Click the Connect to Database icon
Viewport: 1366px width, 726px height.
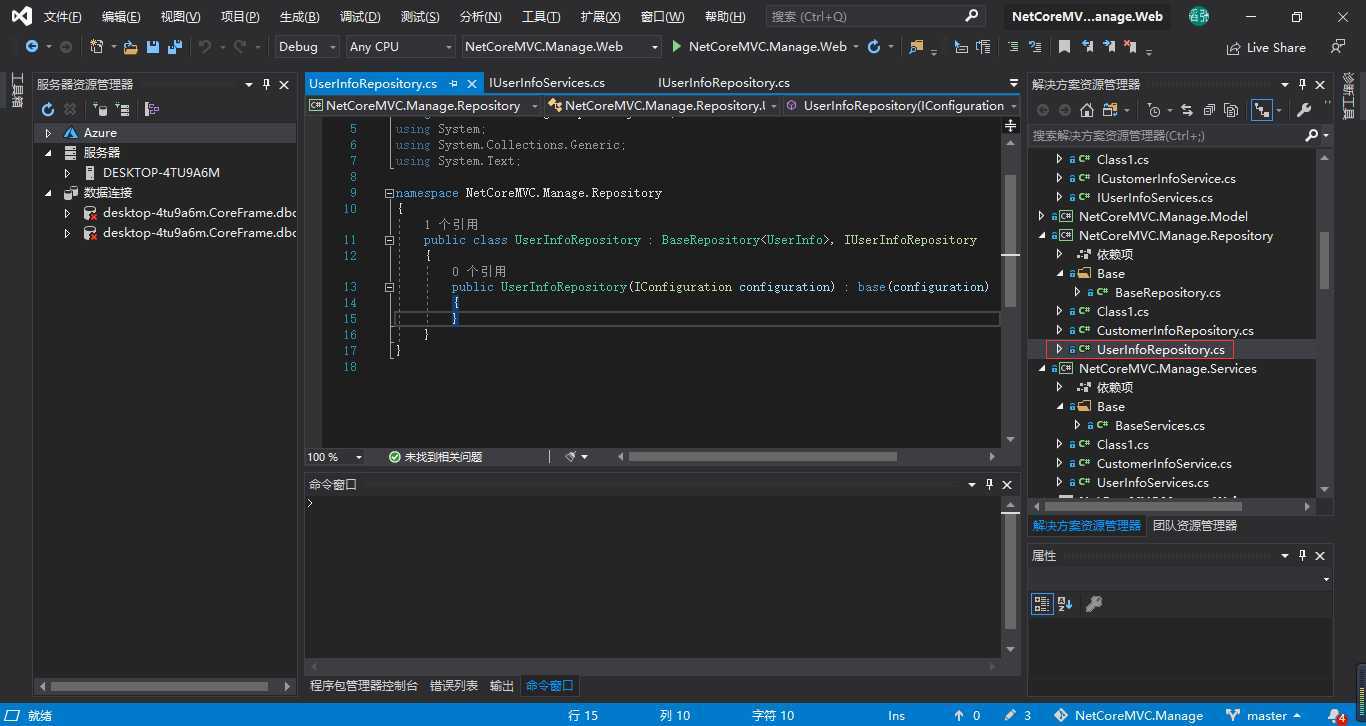99,109
